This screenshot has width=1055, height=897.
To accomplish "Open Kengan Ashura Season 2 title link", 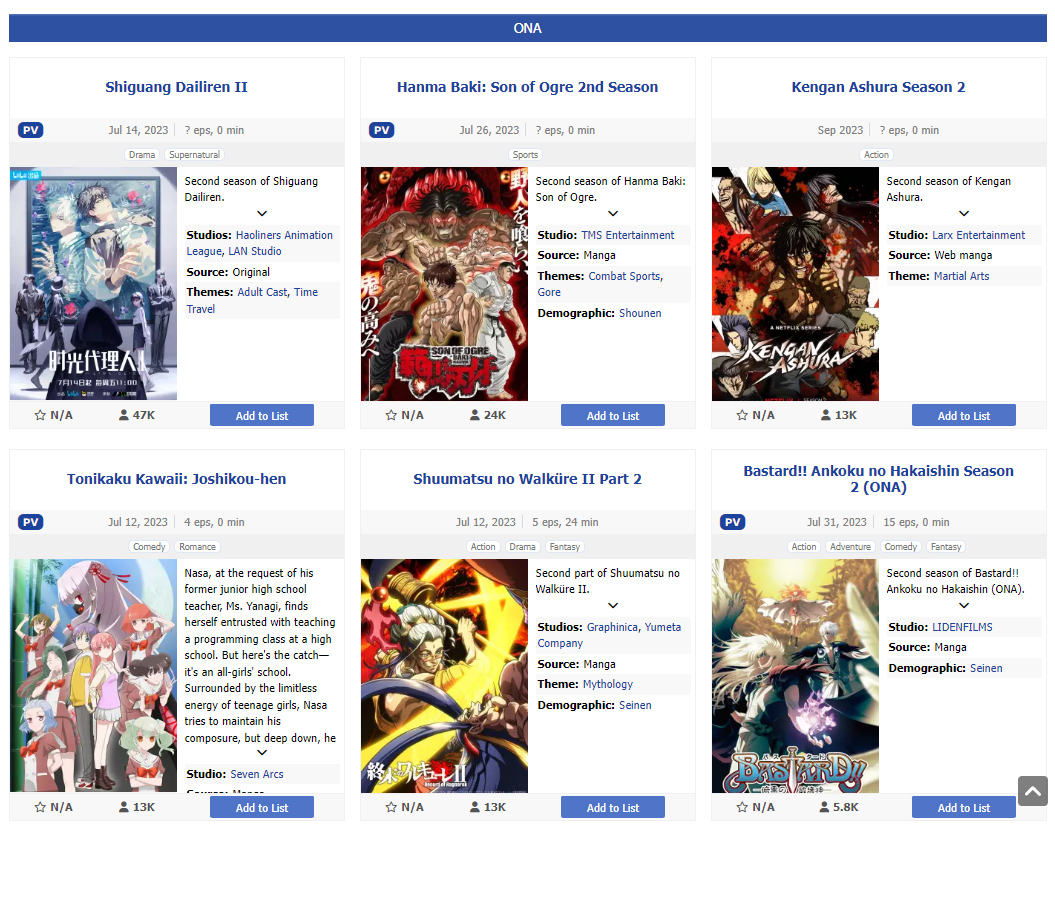I will click(x=878, y=87).
